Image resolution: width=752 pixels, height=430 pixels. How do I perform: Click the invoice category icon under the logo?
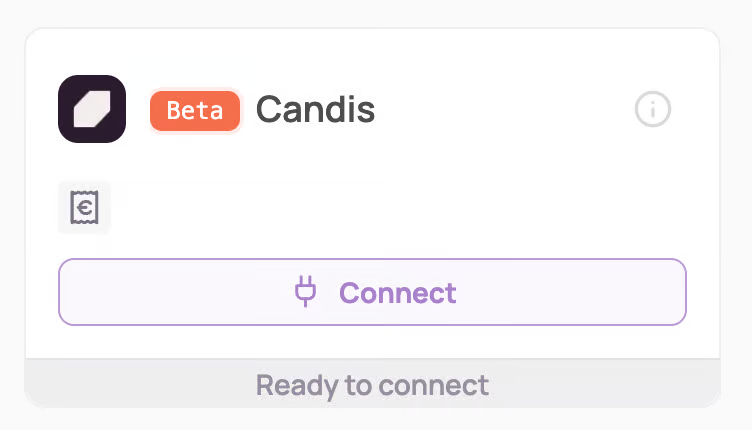pyautogui.click(x=84, y=208)
